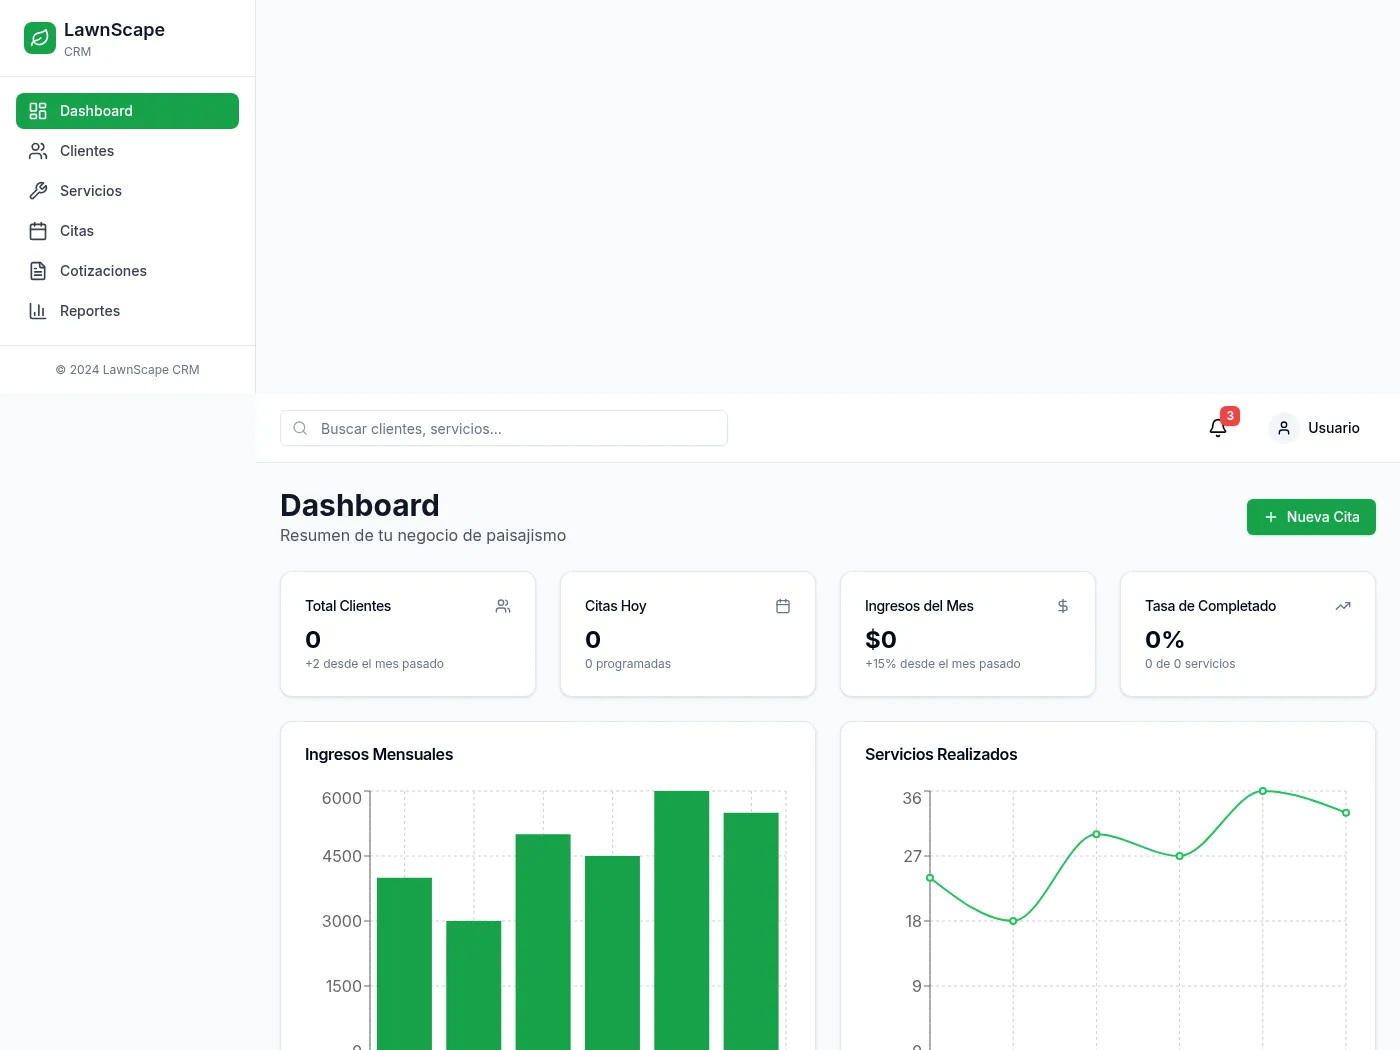1400x1050 pixels.
Task: Click the dollar icon in Ingresos del Mes
Action: 1063,606
